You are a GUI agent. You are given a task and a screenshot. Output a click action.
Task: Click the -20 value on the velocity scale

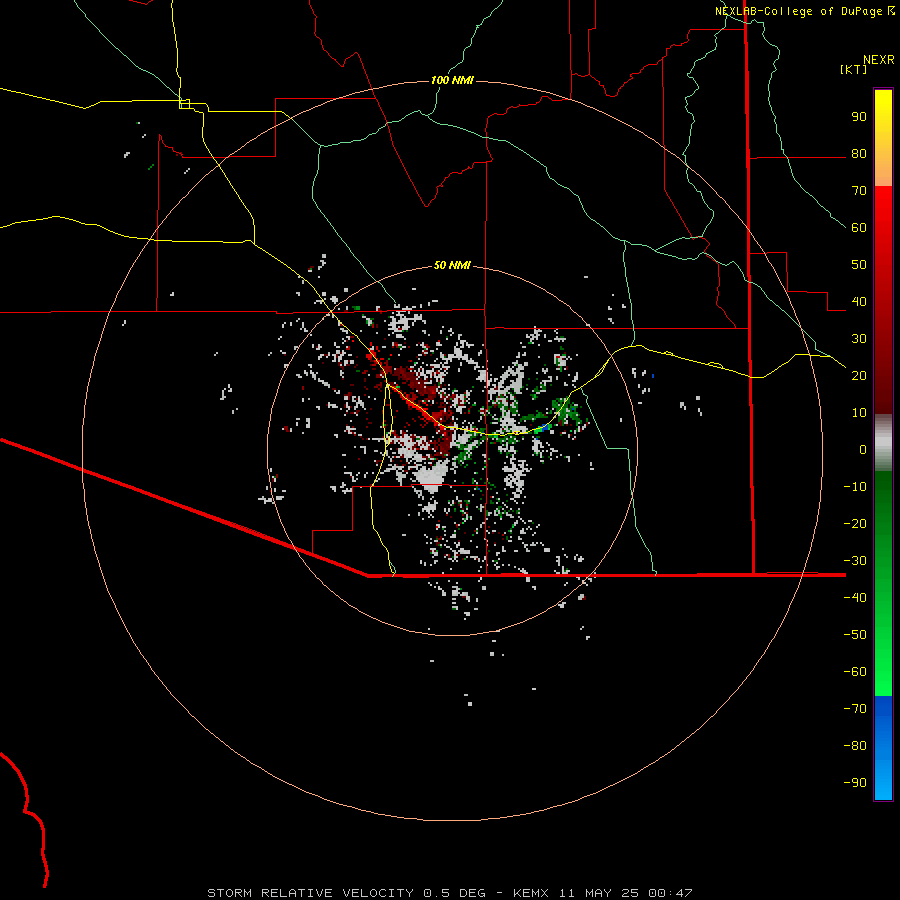click(855, 523)
